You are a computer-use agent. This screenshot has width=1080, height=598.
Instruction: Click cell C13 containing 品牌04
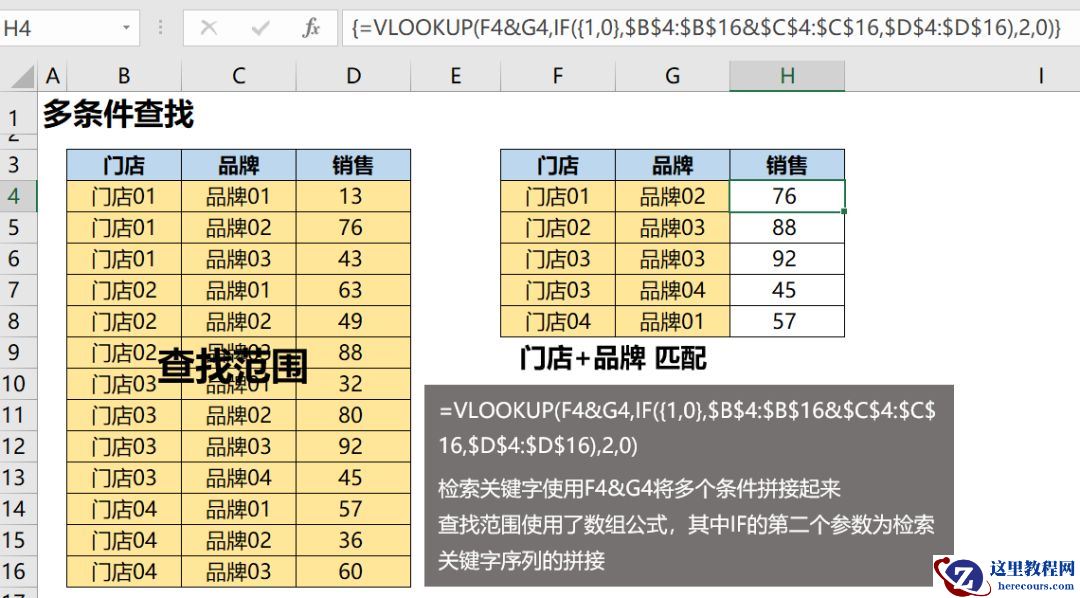point(238,477)
